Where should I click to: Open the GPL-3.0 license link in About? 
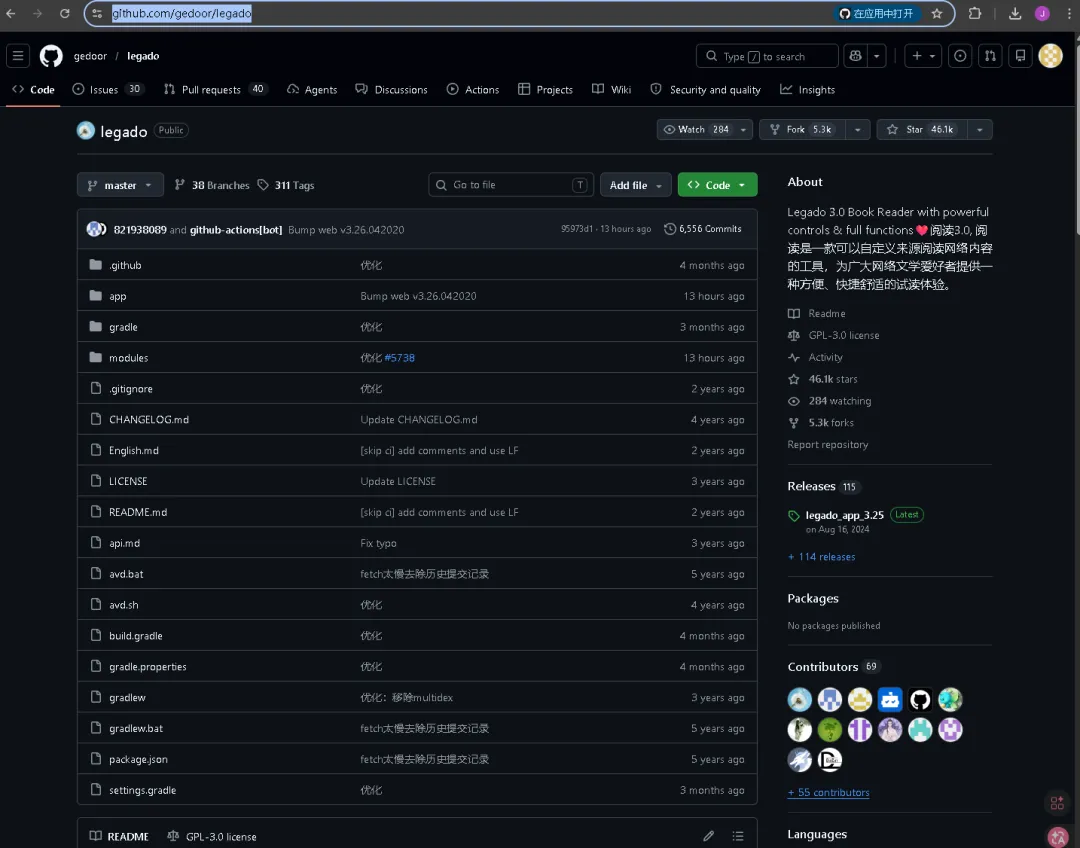coord(834,335)
